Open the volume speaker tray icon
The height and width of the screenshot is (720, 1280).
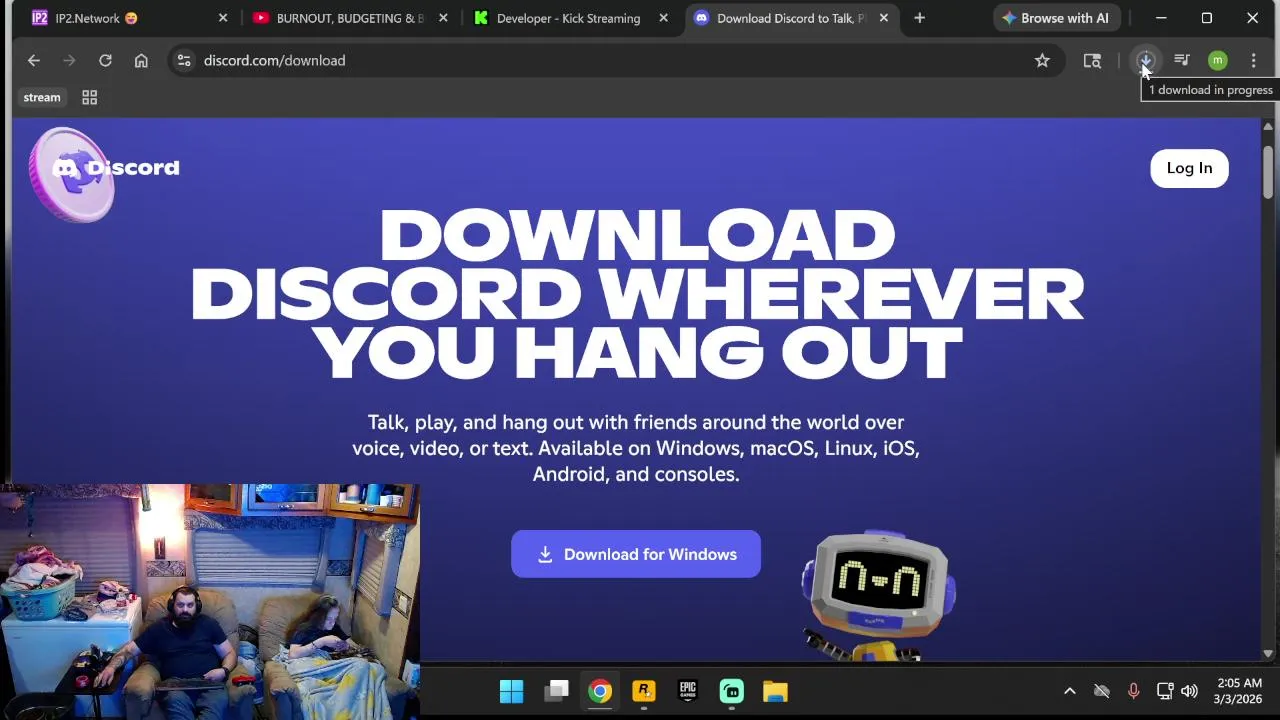pyautogui.click(x=1189, y=691)
